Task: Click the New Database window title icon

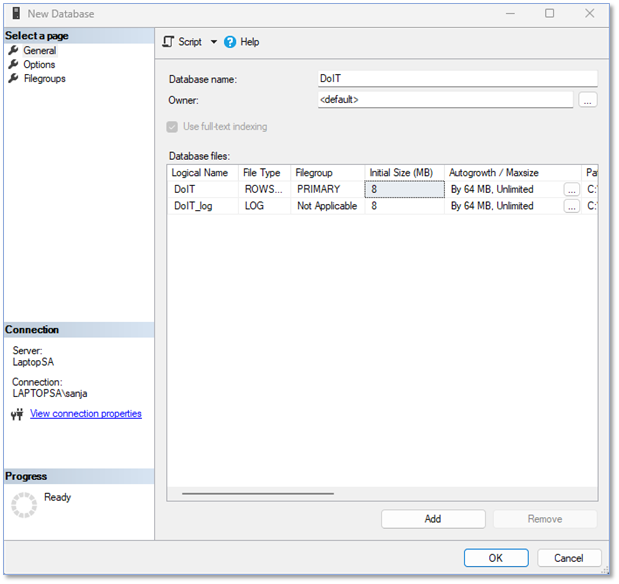Action: coord(14,13)
